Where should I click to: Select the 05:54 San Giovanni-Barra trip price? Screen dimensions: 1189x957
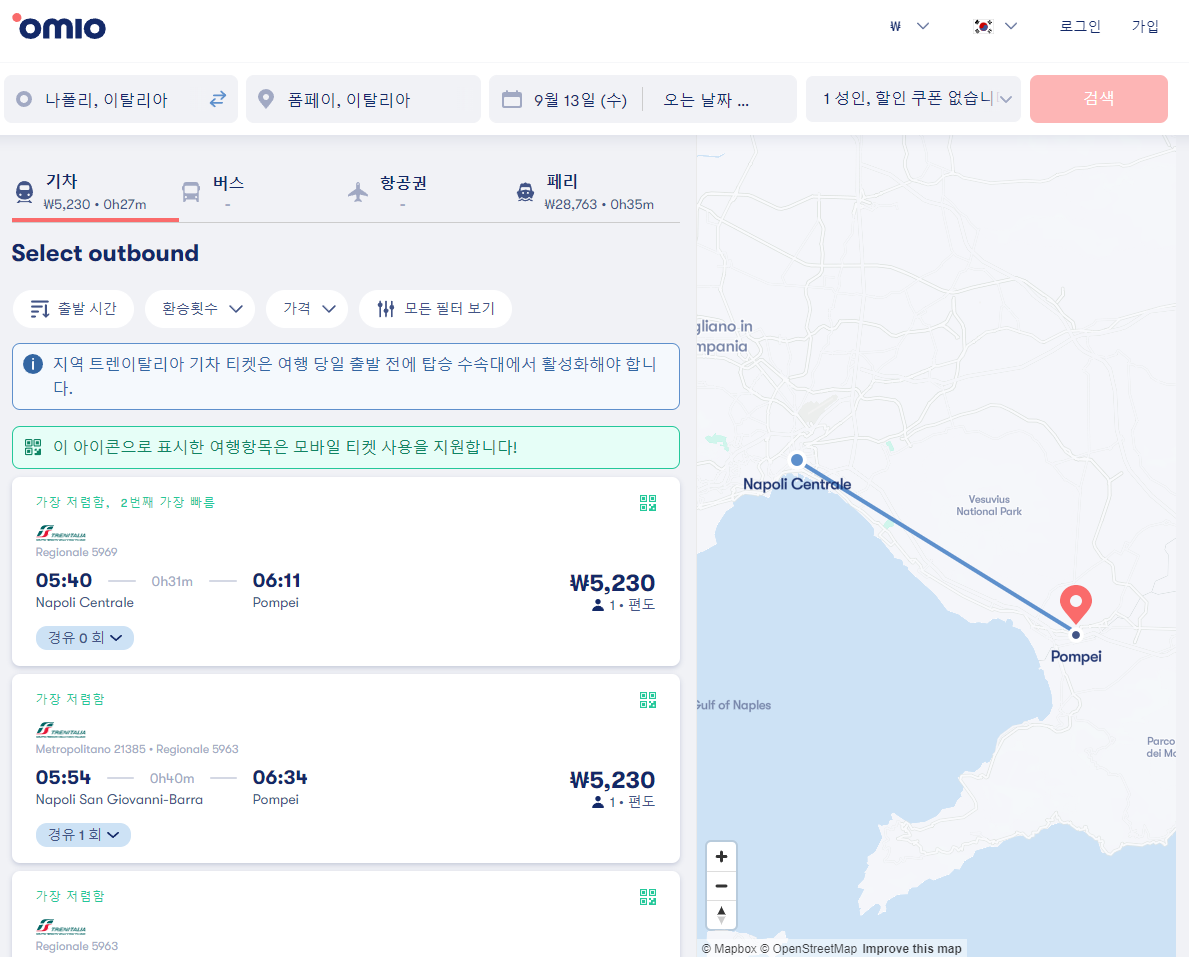[x=612, y=780]
